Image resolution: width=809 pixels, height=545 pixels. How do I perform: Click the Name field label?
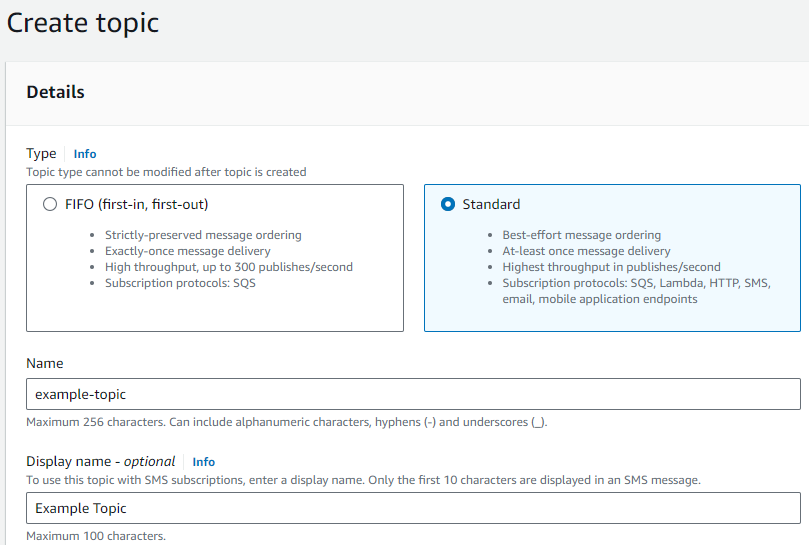point(45,364)
